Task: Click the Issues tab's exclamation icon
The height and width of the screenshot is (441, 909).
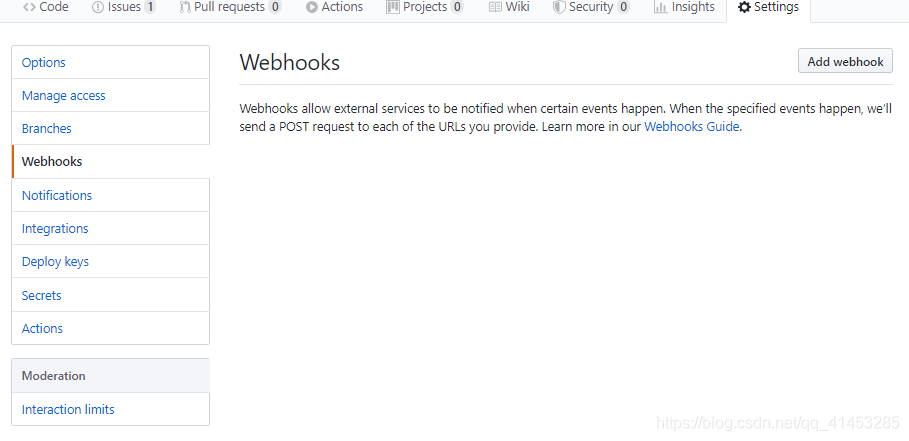Action: point(98,7)
